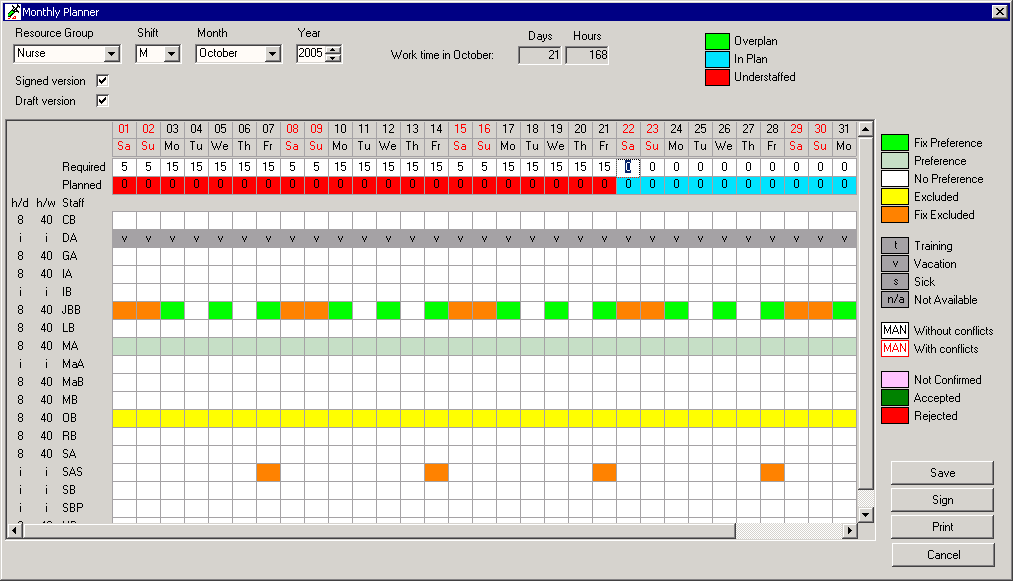Close the Monthly Planner window

[999, 11]
